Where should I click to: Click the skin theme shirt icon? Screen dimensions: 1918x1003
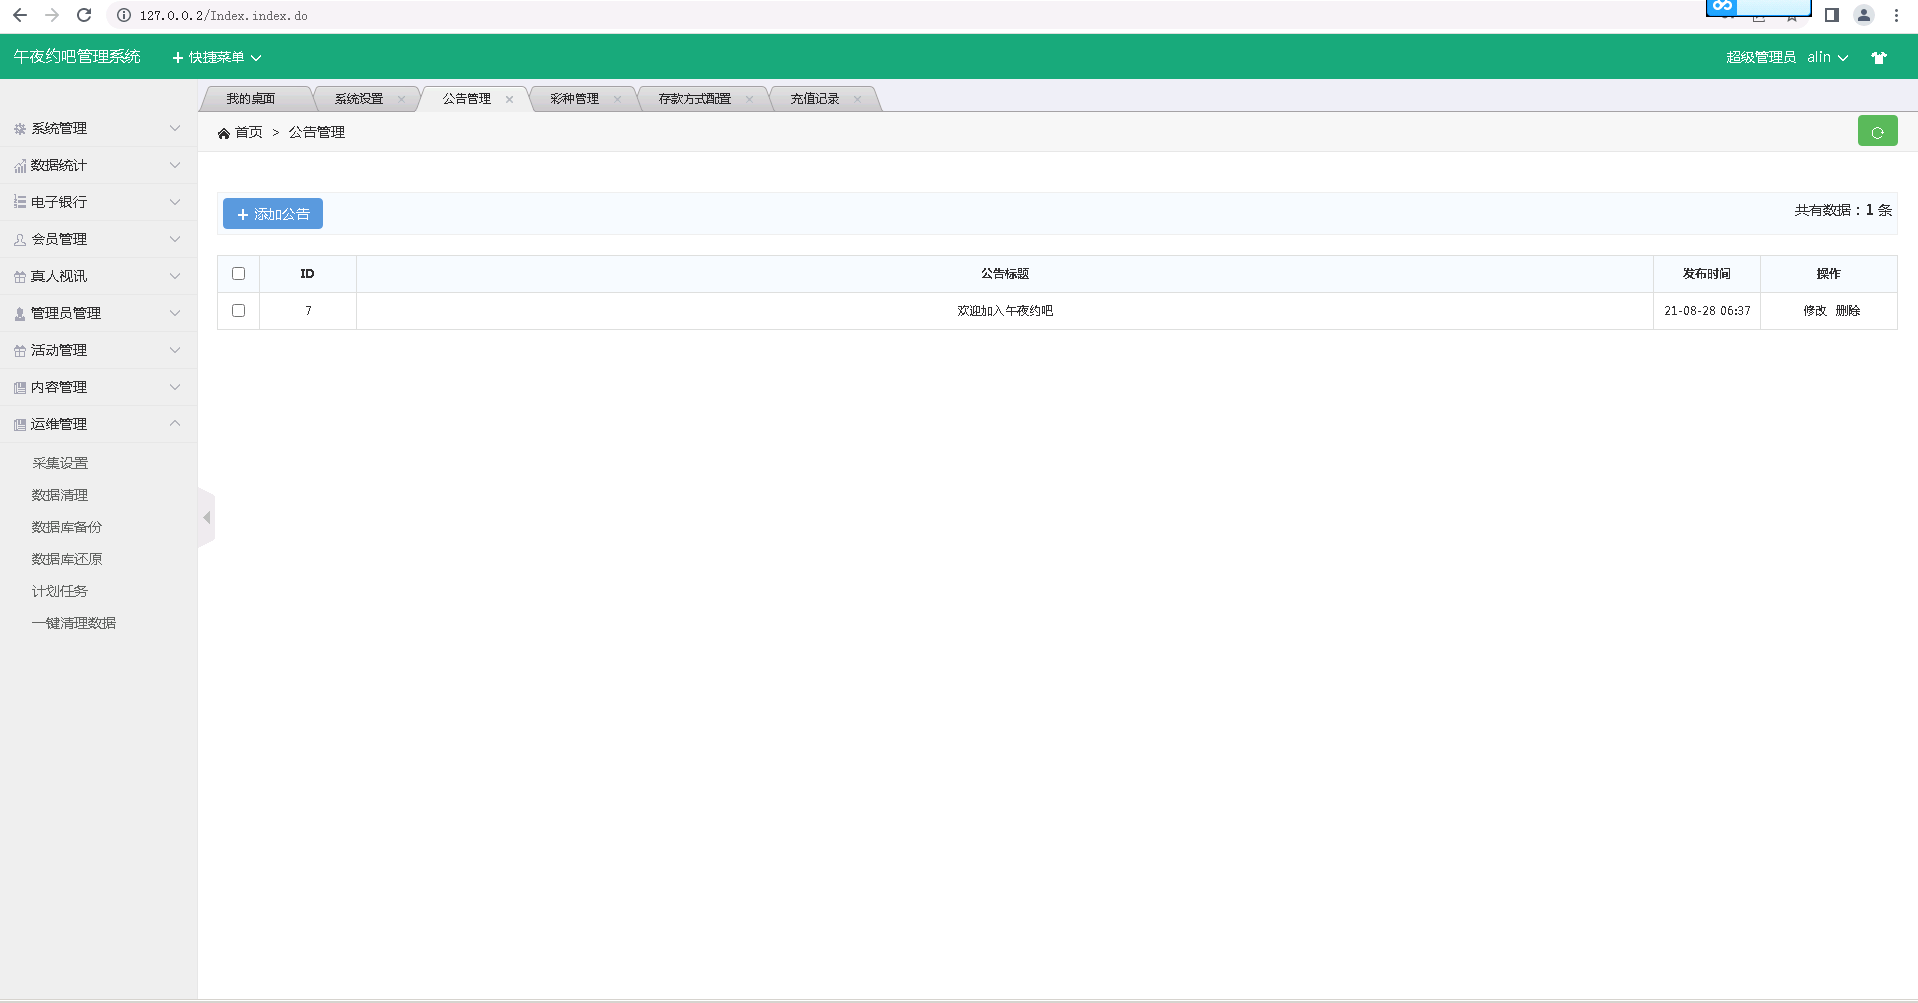[x=1879, y=58]
